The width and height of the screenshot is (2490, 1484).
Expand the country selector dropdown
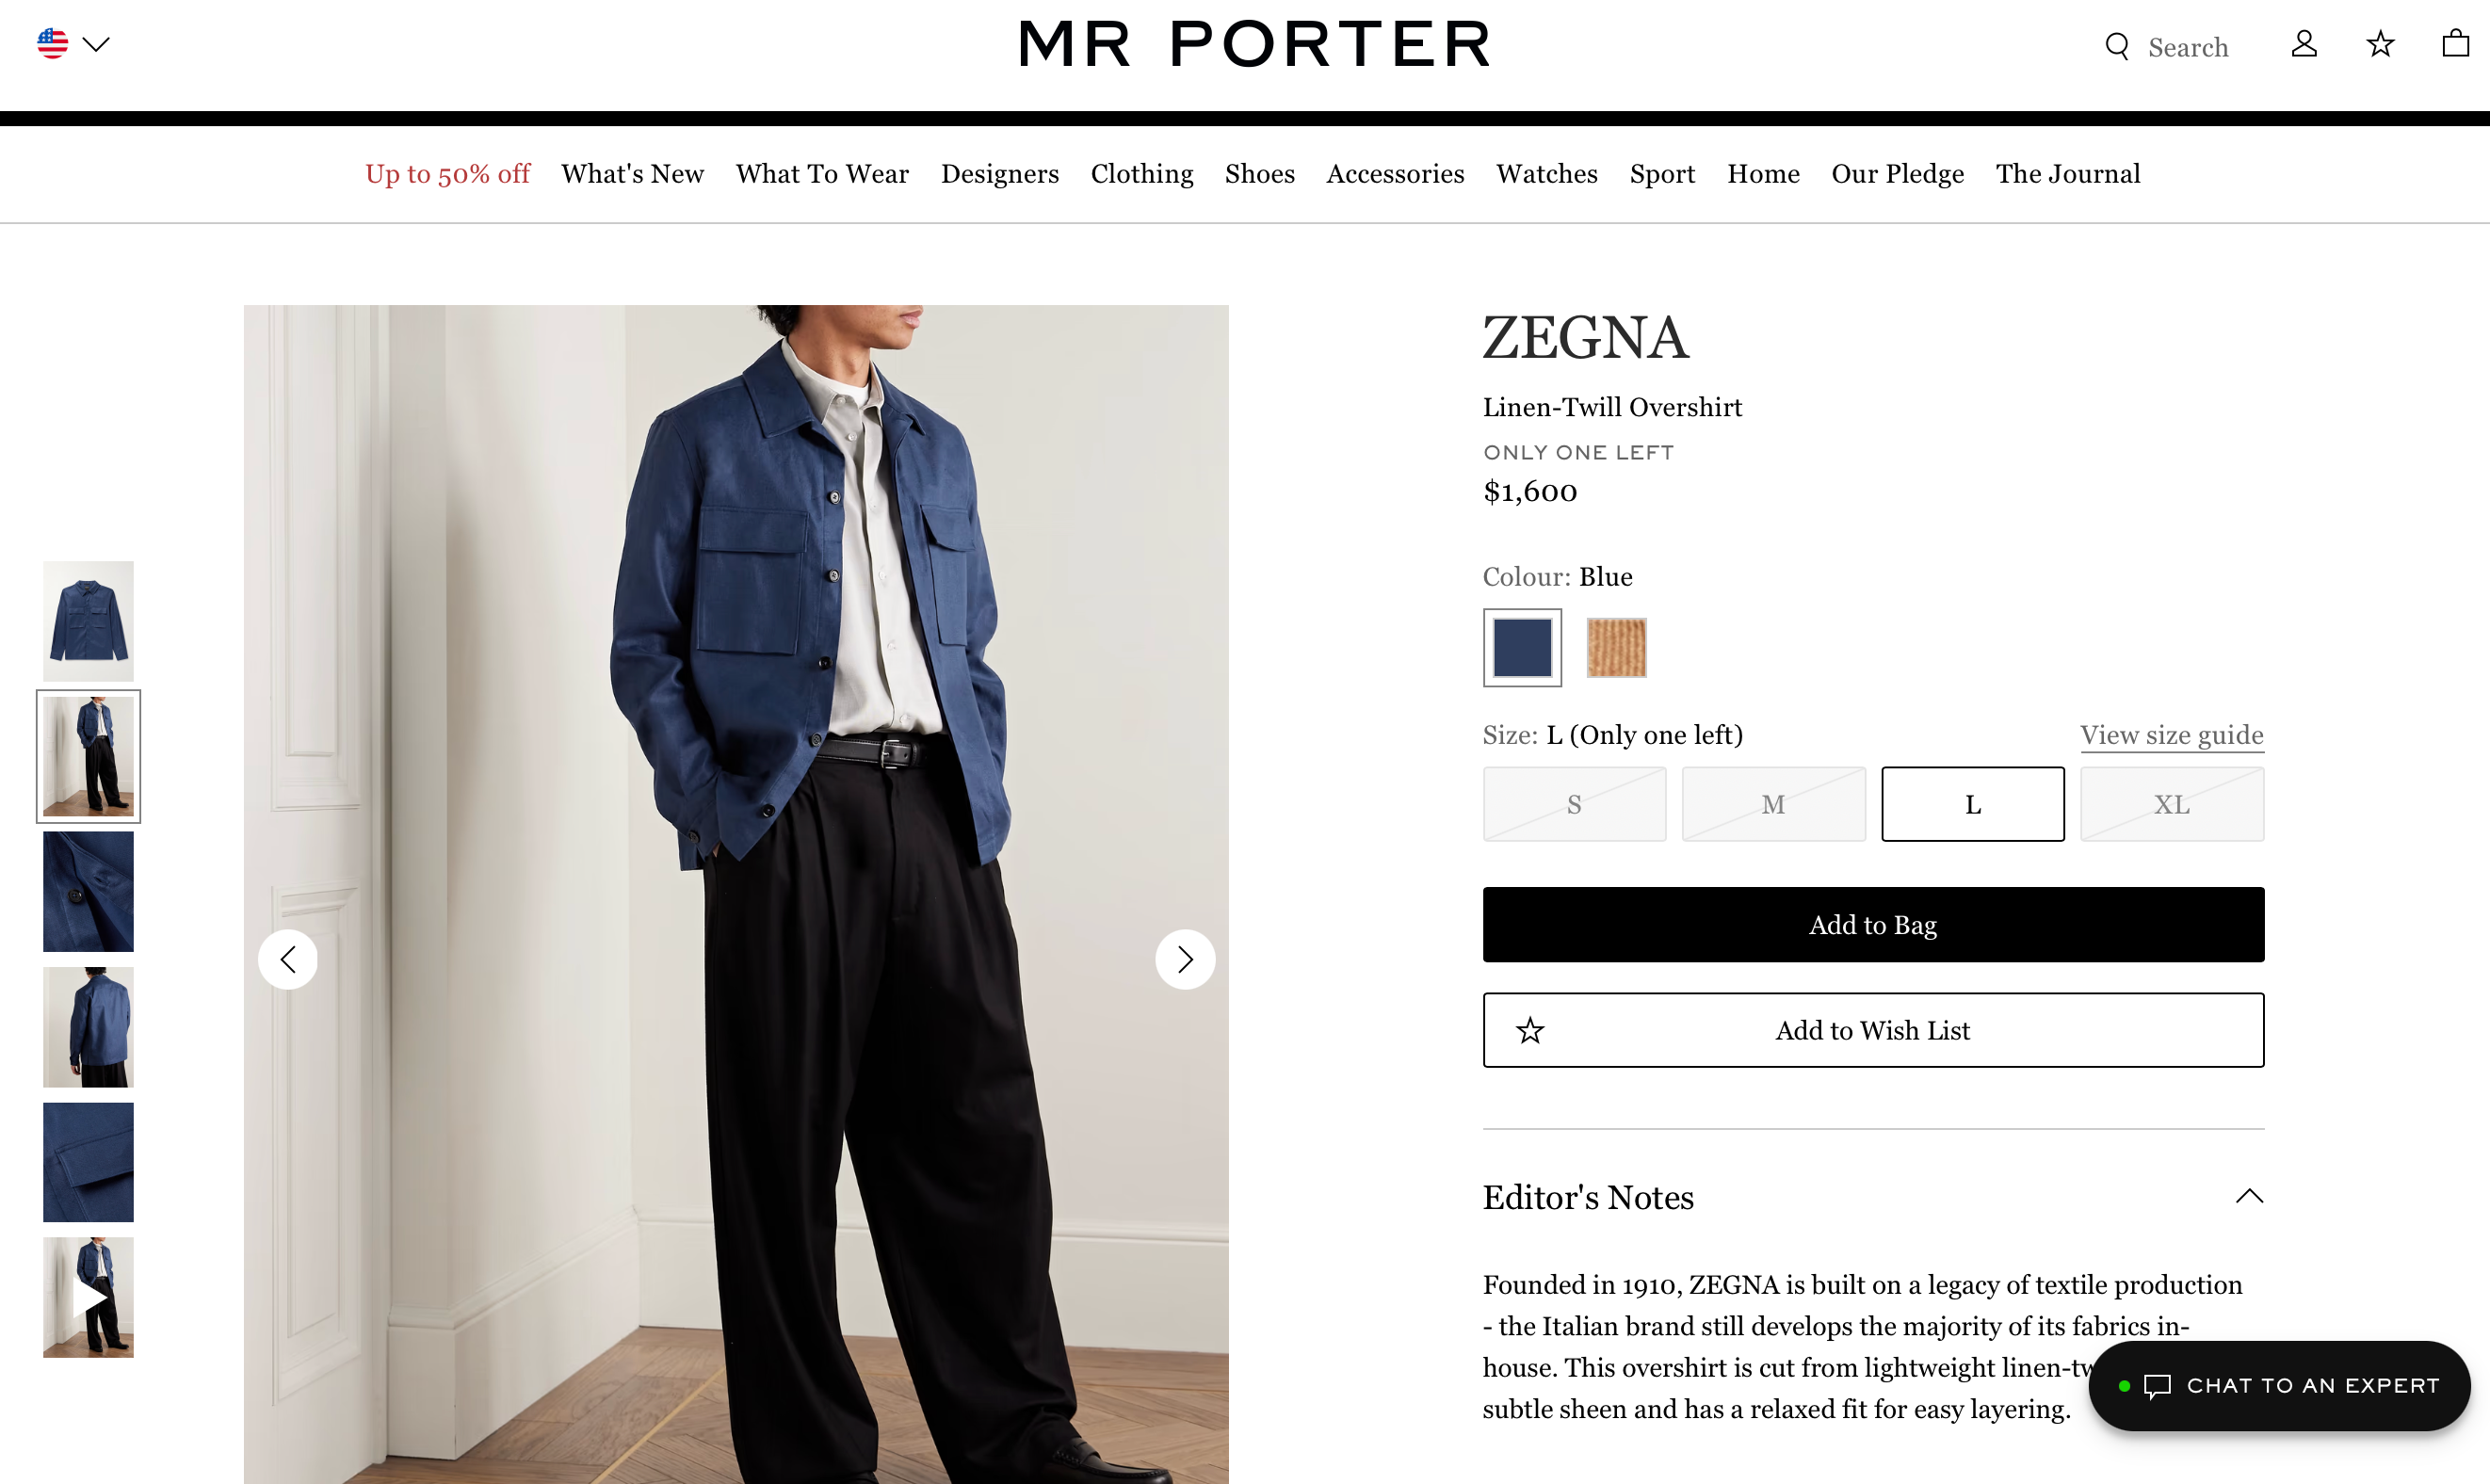[x=96, y=43]
